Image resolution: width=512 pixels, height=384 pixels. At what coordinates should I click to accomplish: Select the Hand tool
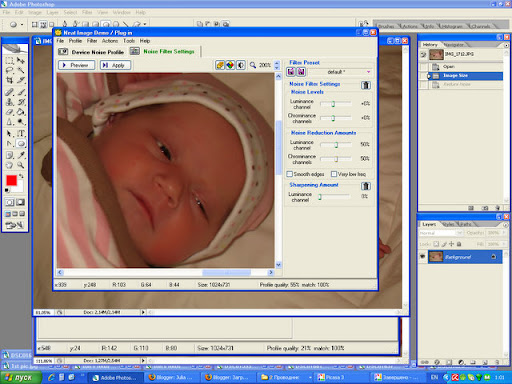[9, 165]
